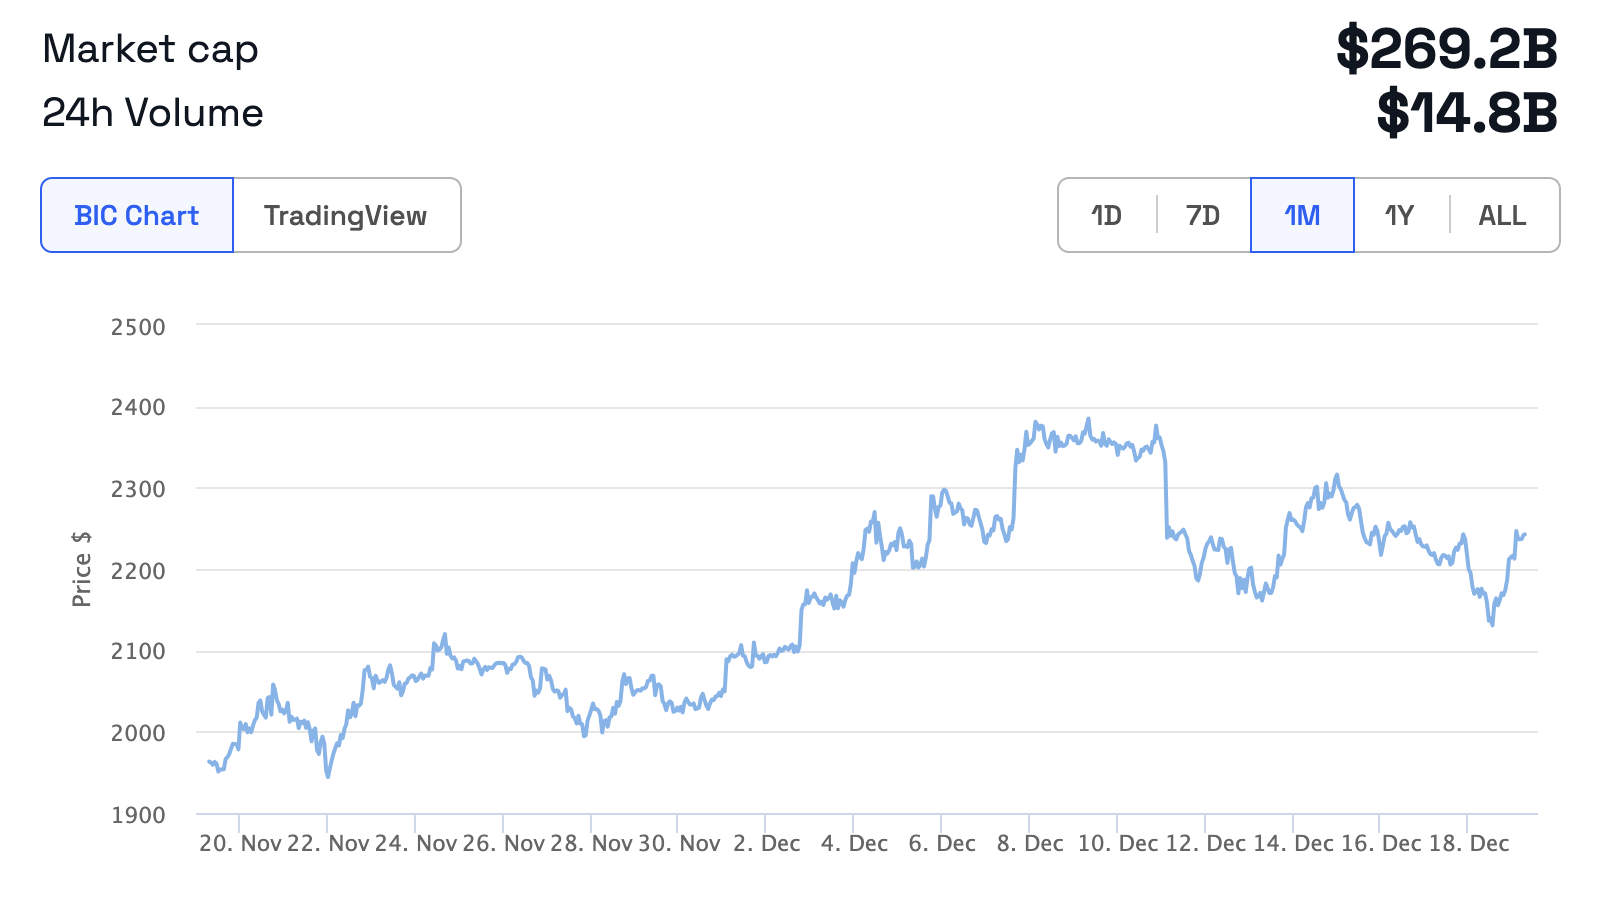
Task: Click the 20. Nov date axis label
Action: click(240, 843)
